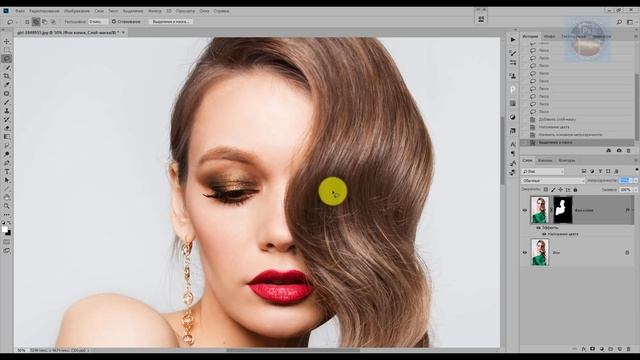Click the Feather (Растушевка) input field
This screenshot has height=360, width=640.
coord(98,22)
